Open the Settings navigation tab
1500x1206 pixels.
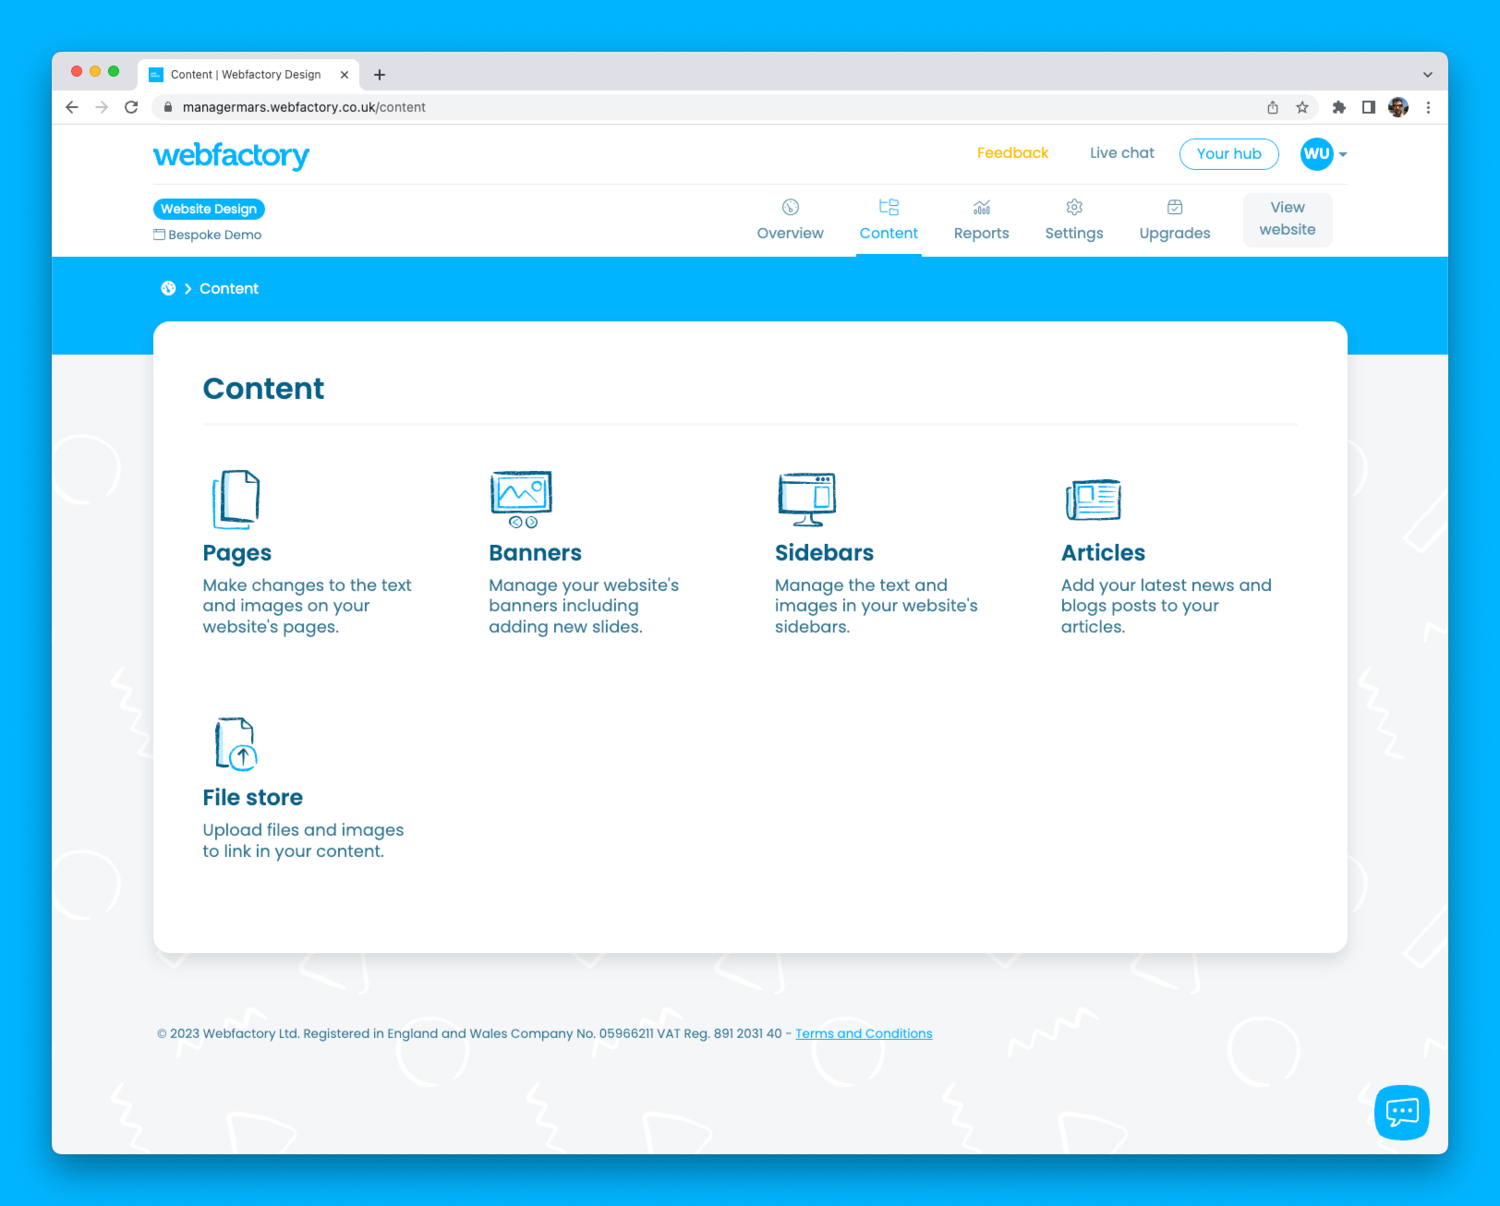point(1074,220)
